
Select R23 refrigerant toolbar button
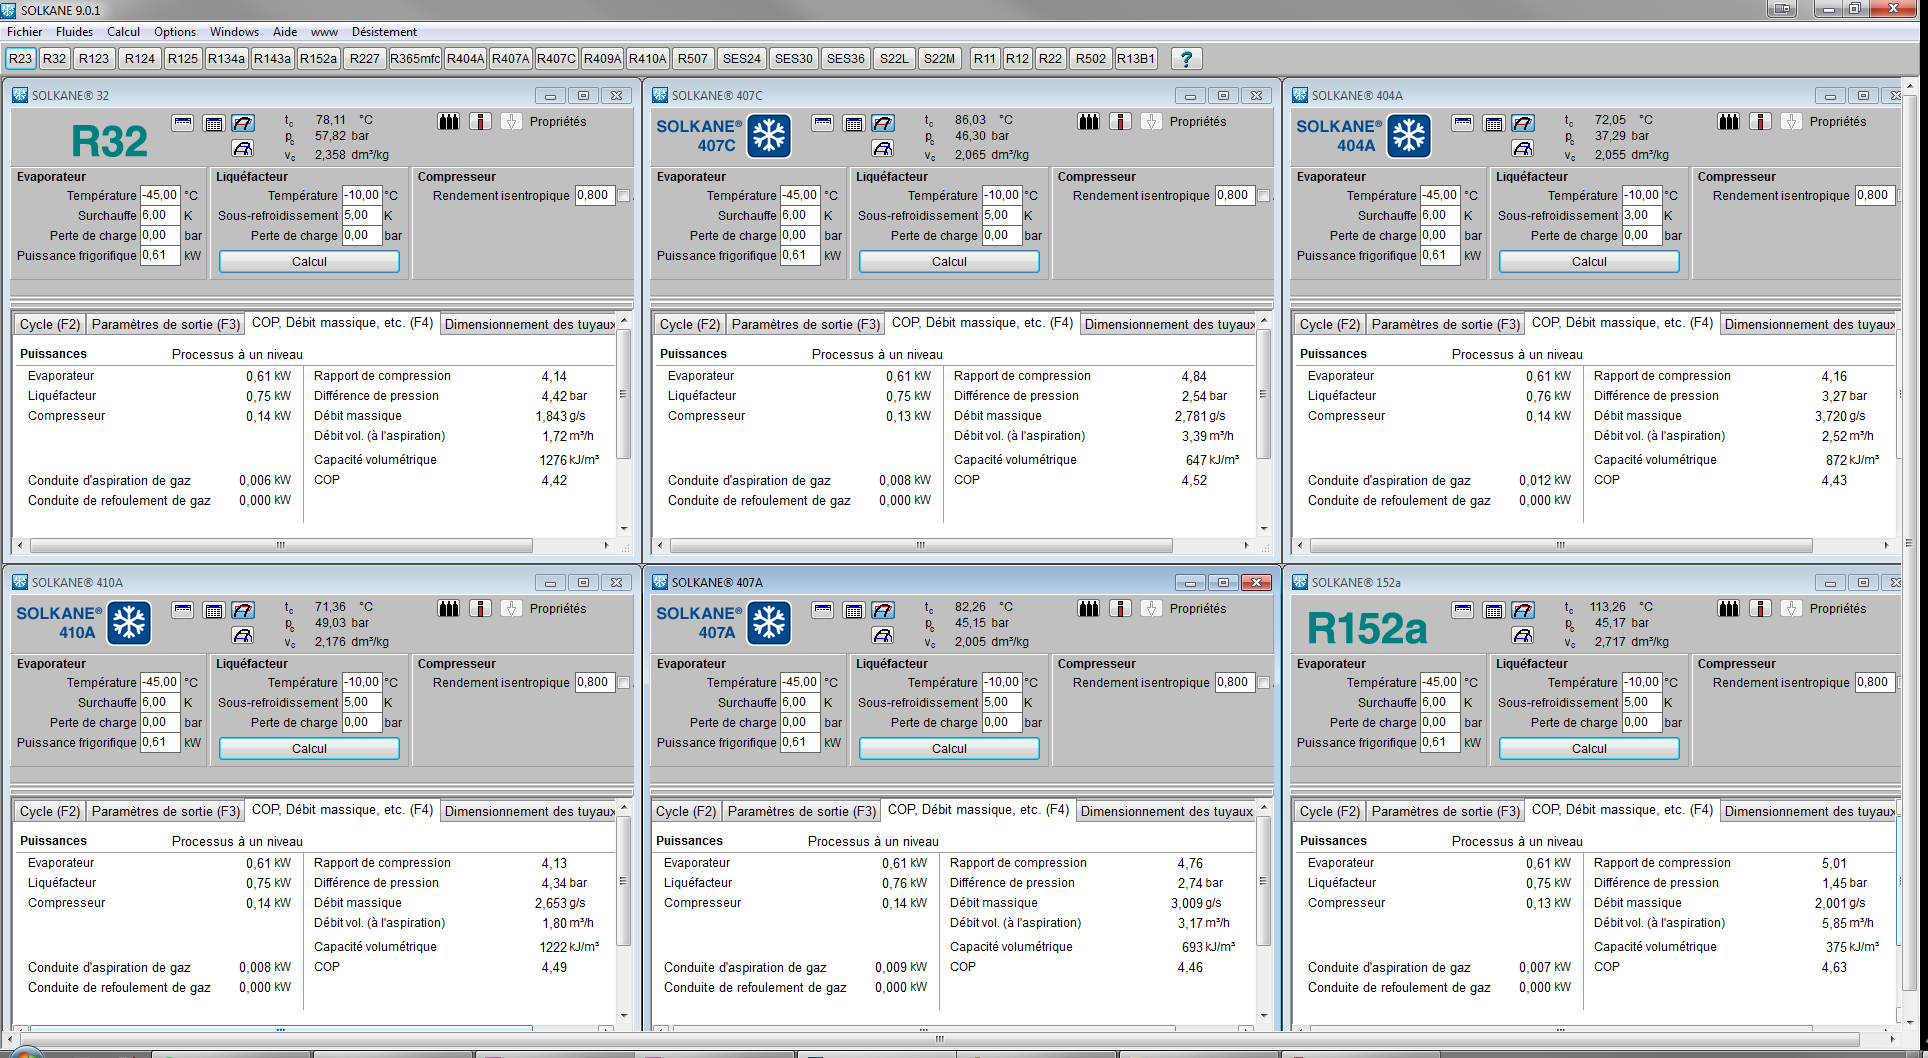pos(20,59)
